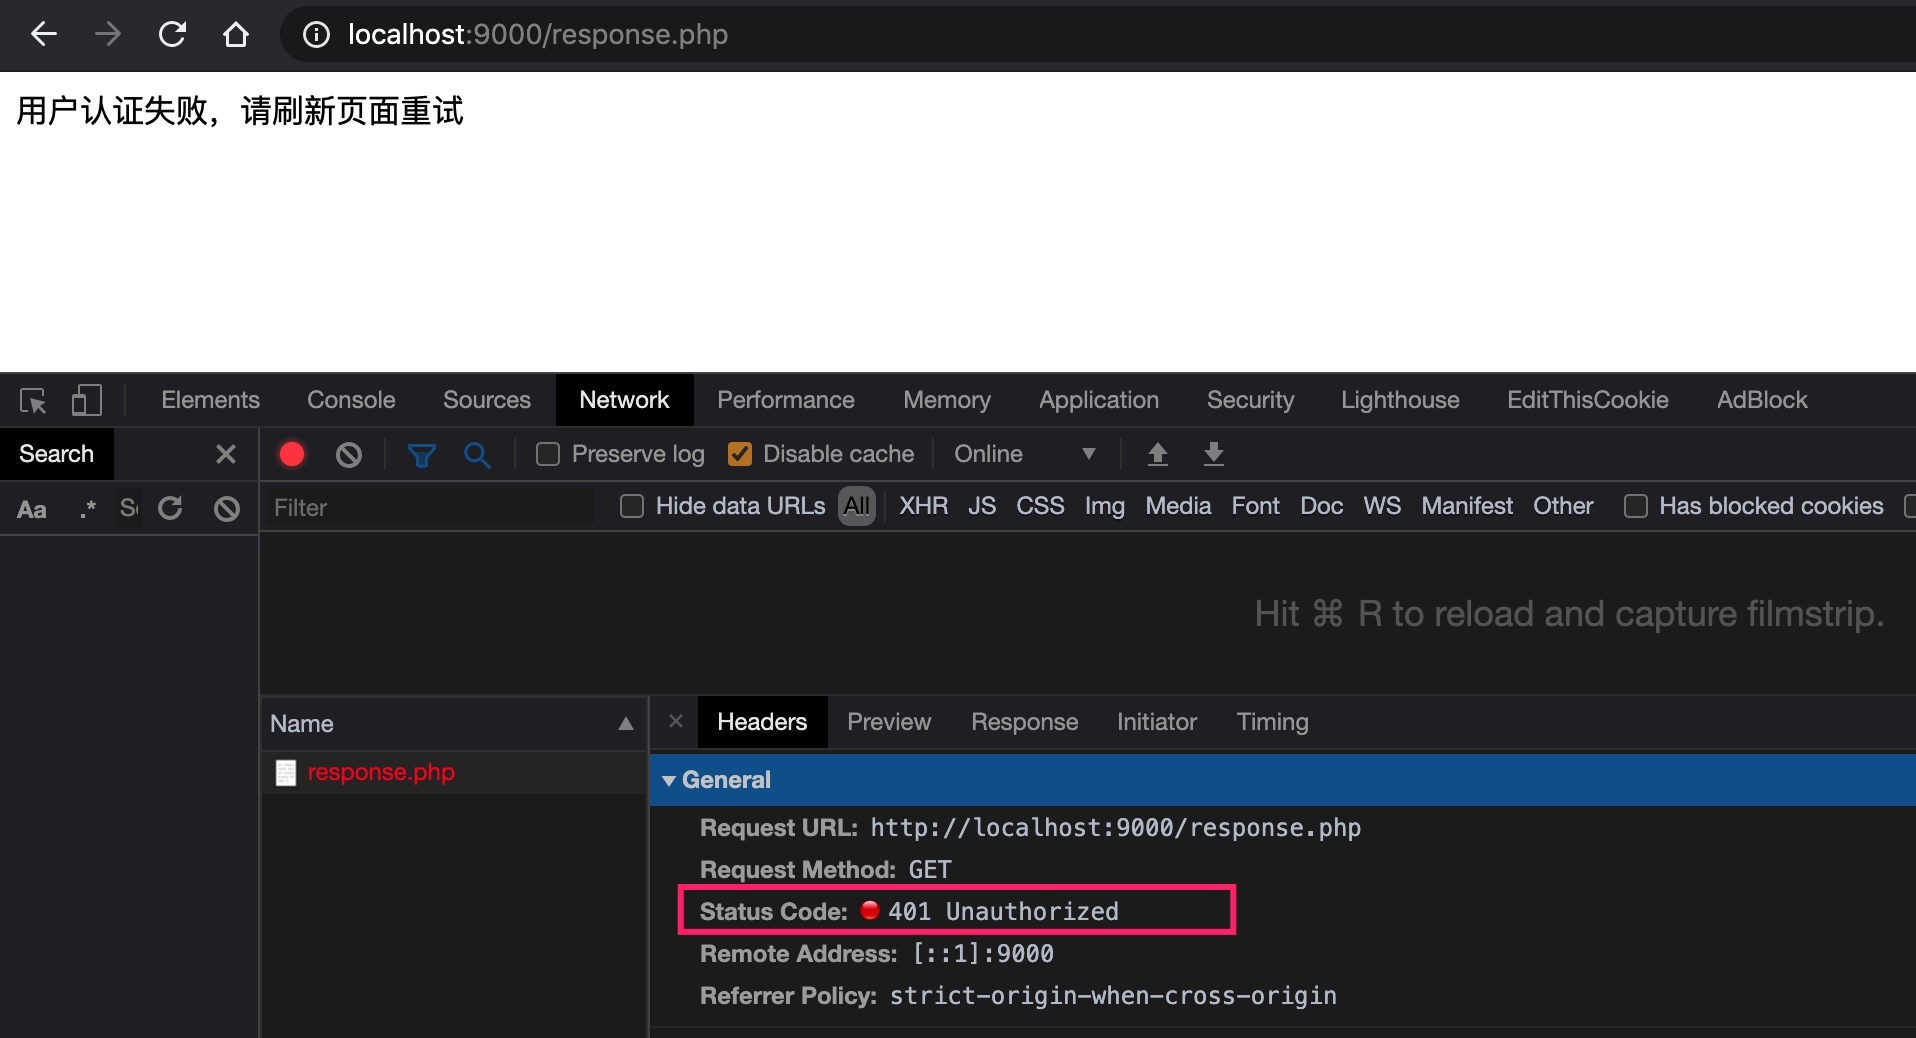Open the Timing detail tab
This screenshot has width=1916, height=1038.
tap(1272, 722)
